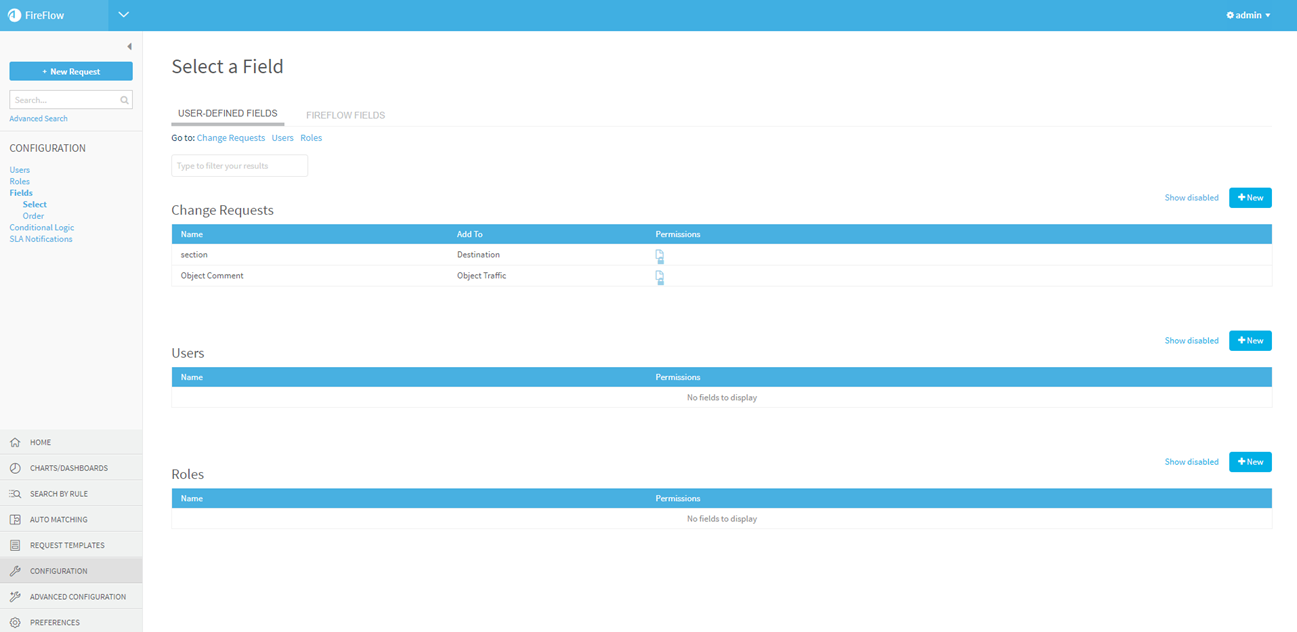The image size is (1297, 632).
Task: Click the New Request button
Action: point(71,72)
